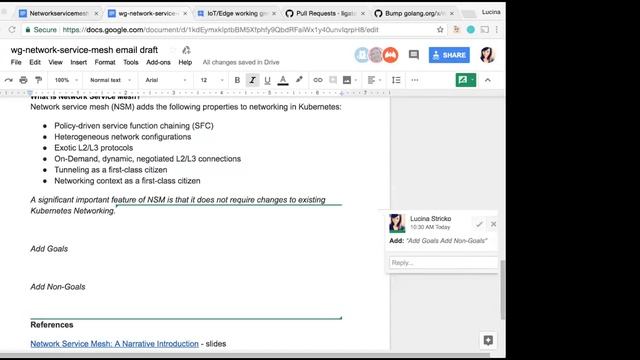Insert a link with the chain icon

pos(318,80)
